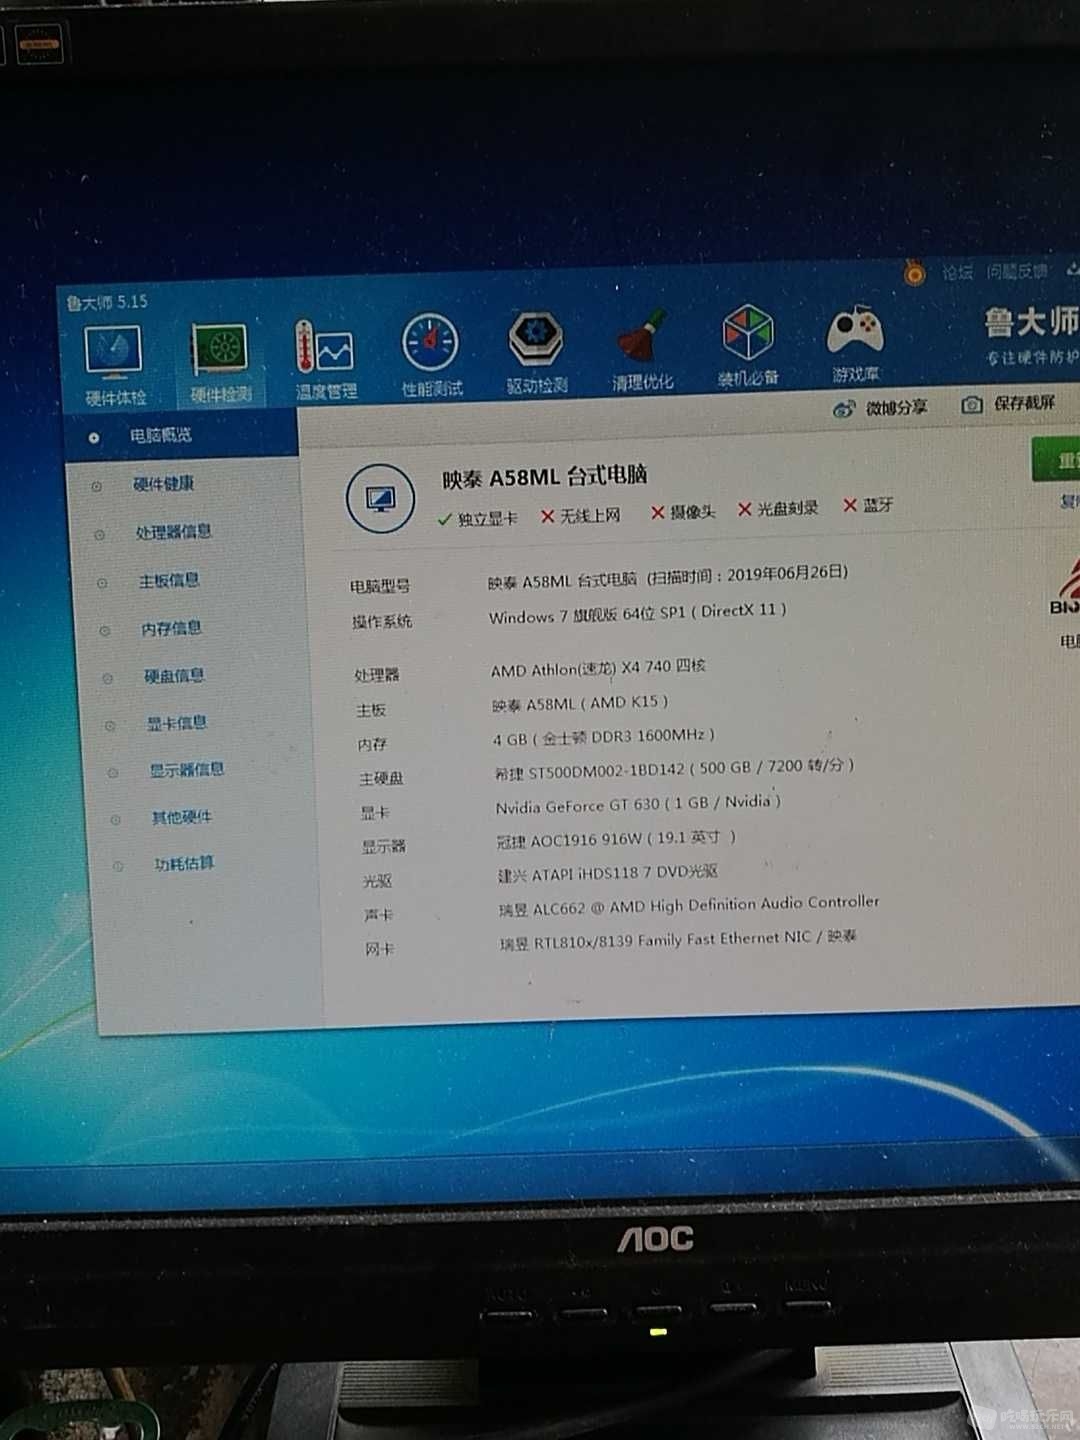Click 保存截屏 camera button
Viewport: 1080px width, 1440px height.
(1008, 403)
